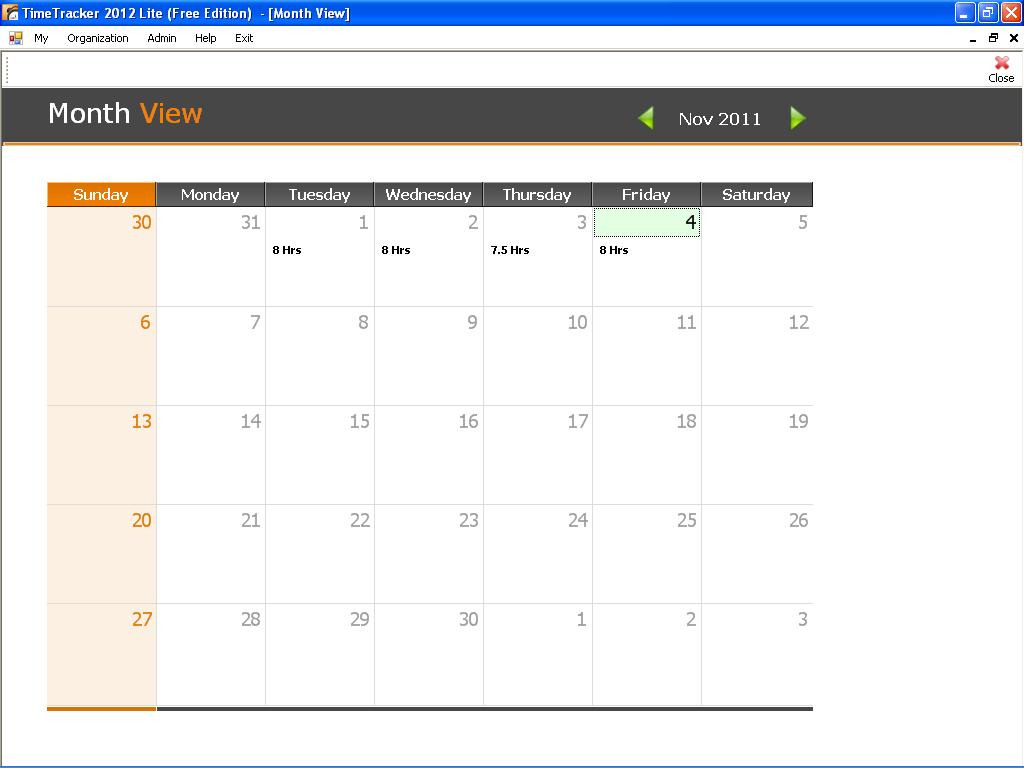Image resolution: width=1024 pixels, height=768 pixels.
Task: Click the red X Close toolbar icon
Action: [x=1001, y=69]
